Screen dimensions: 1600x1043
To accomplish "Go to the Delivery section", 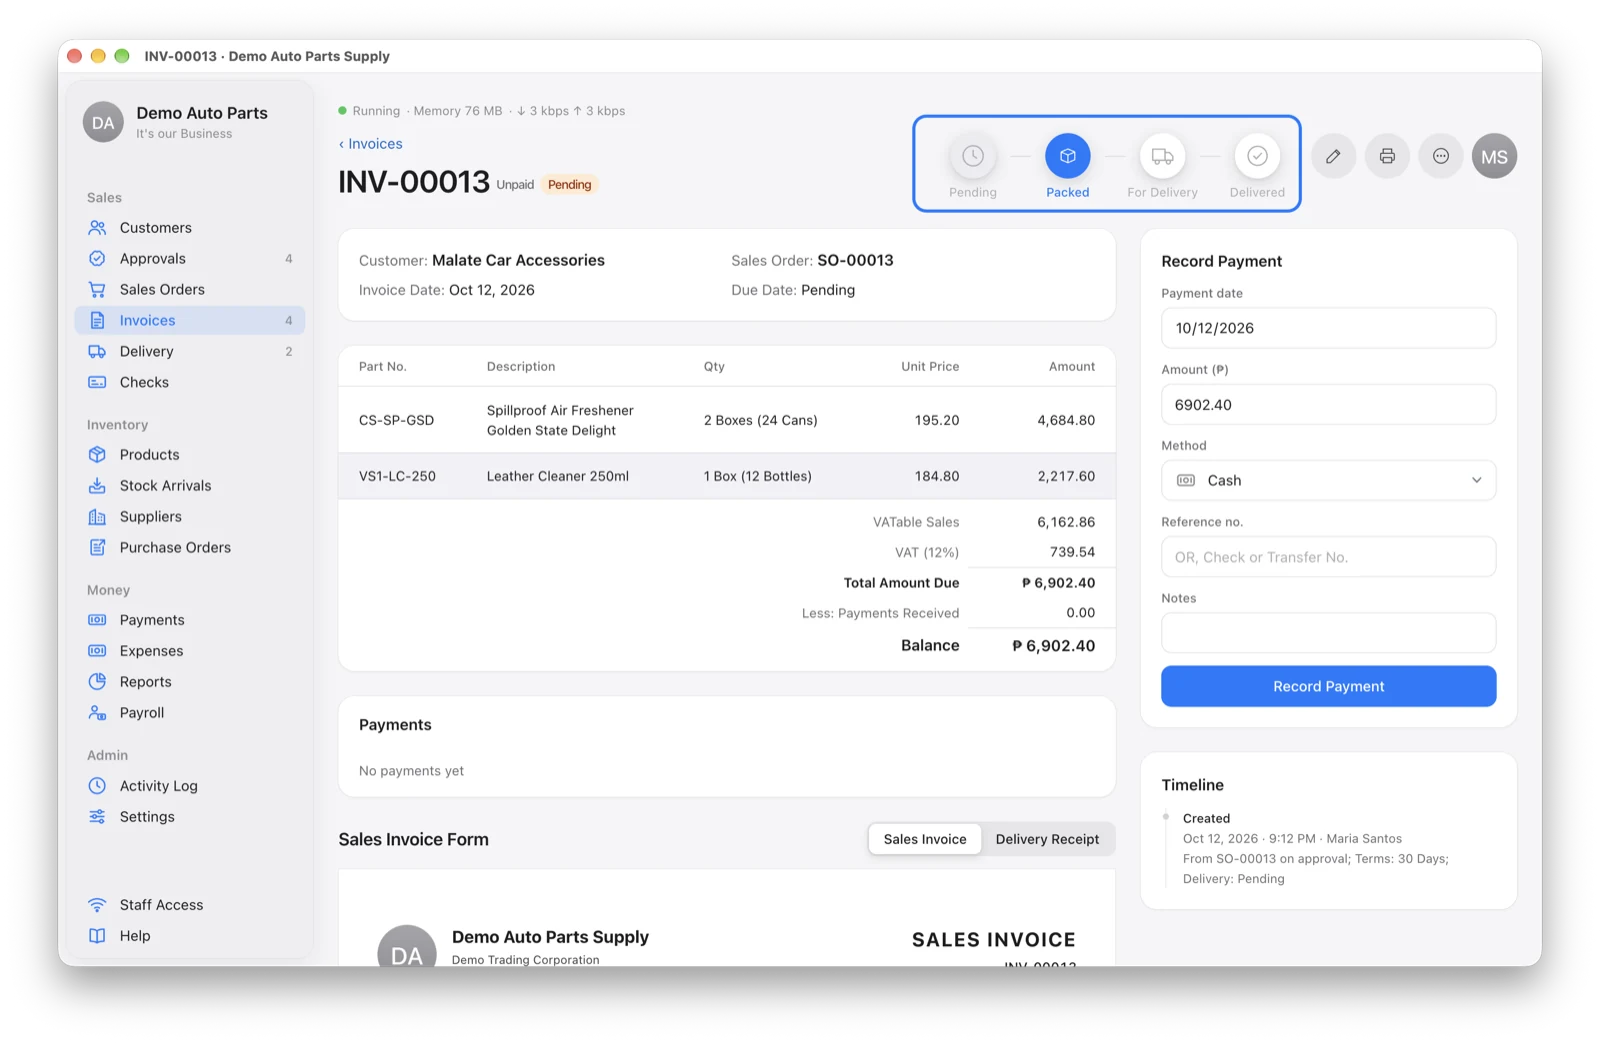I will pos(190,352).
